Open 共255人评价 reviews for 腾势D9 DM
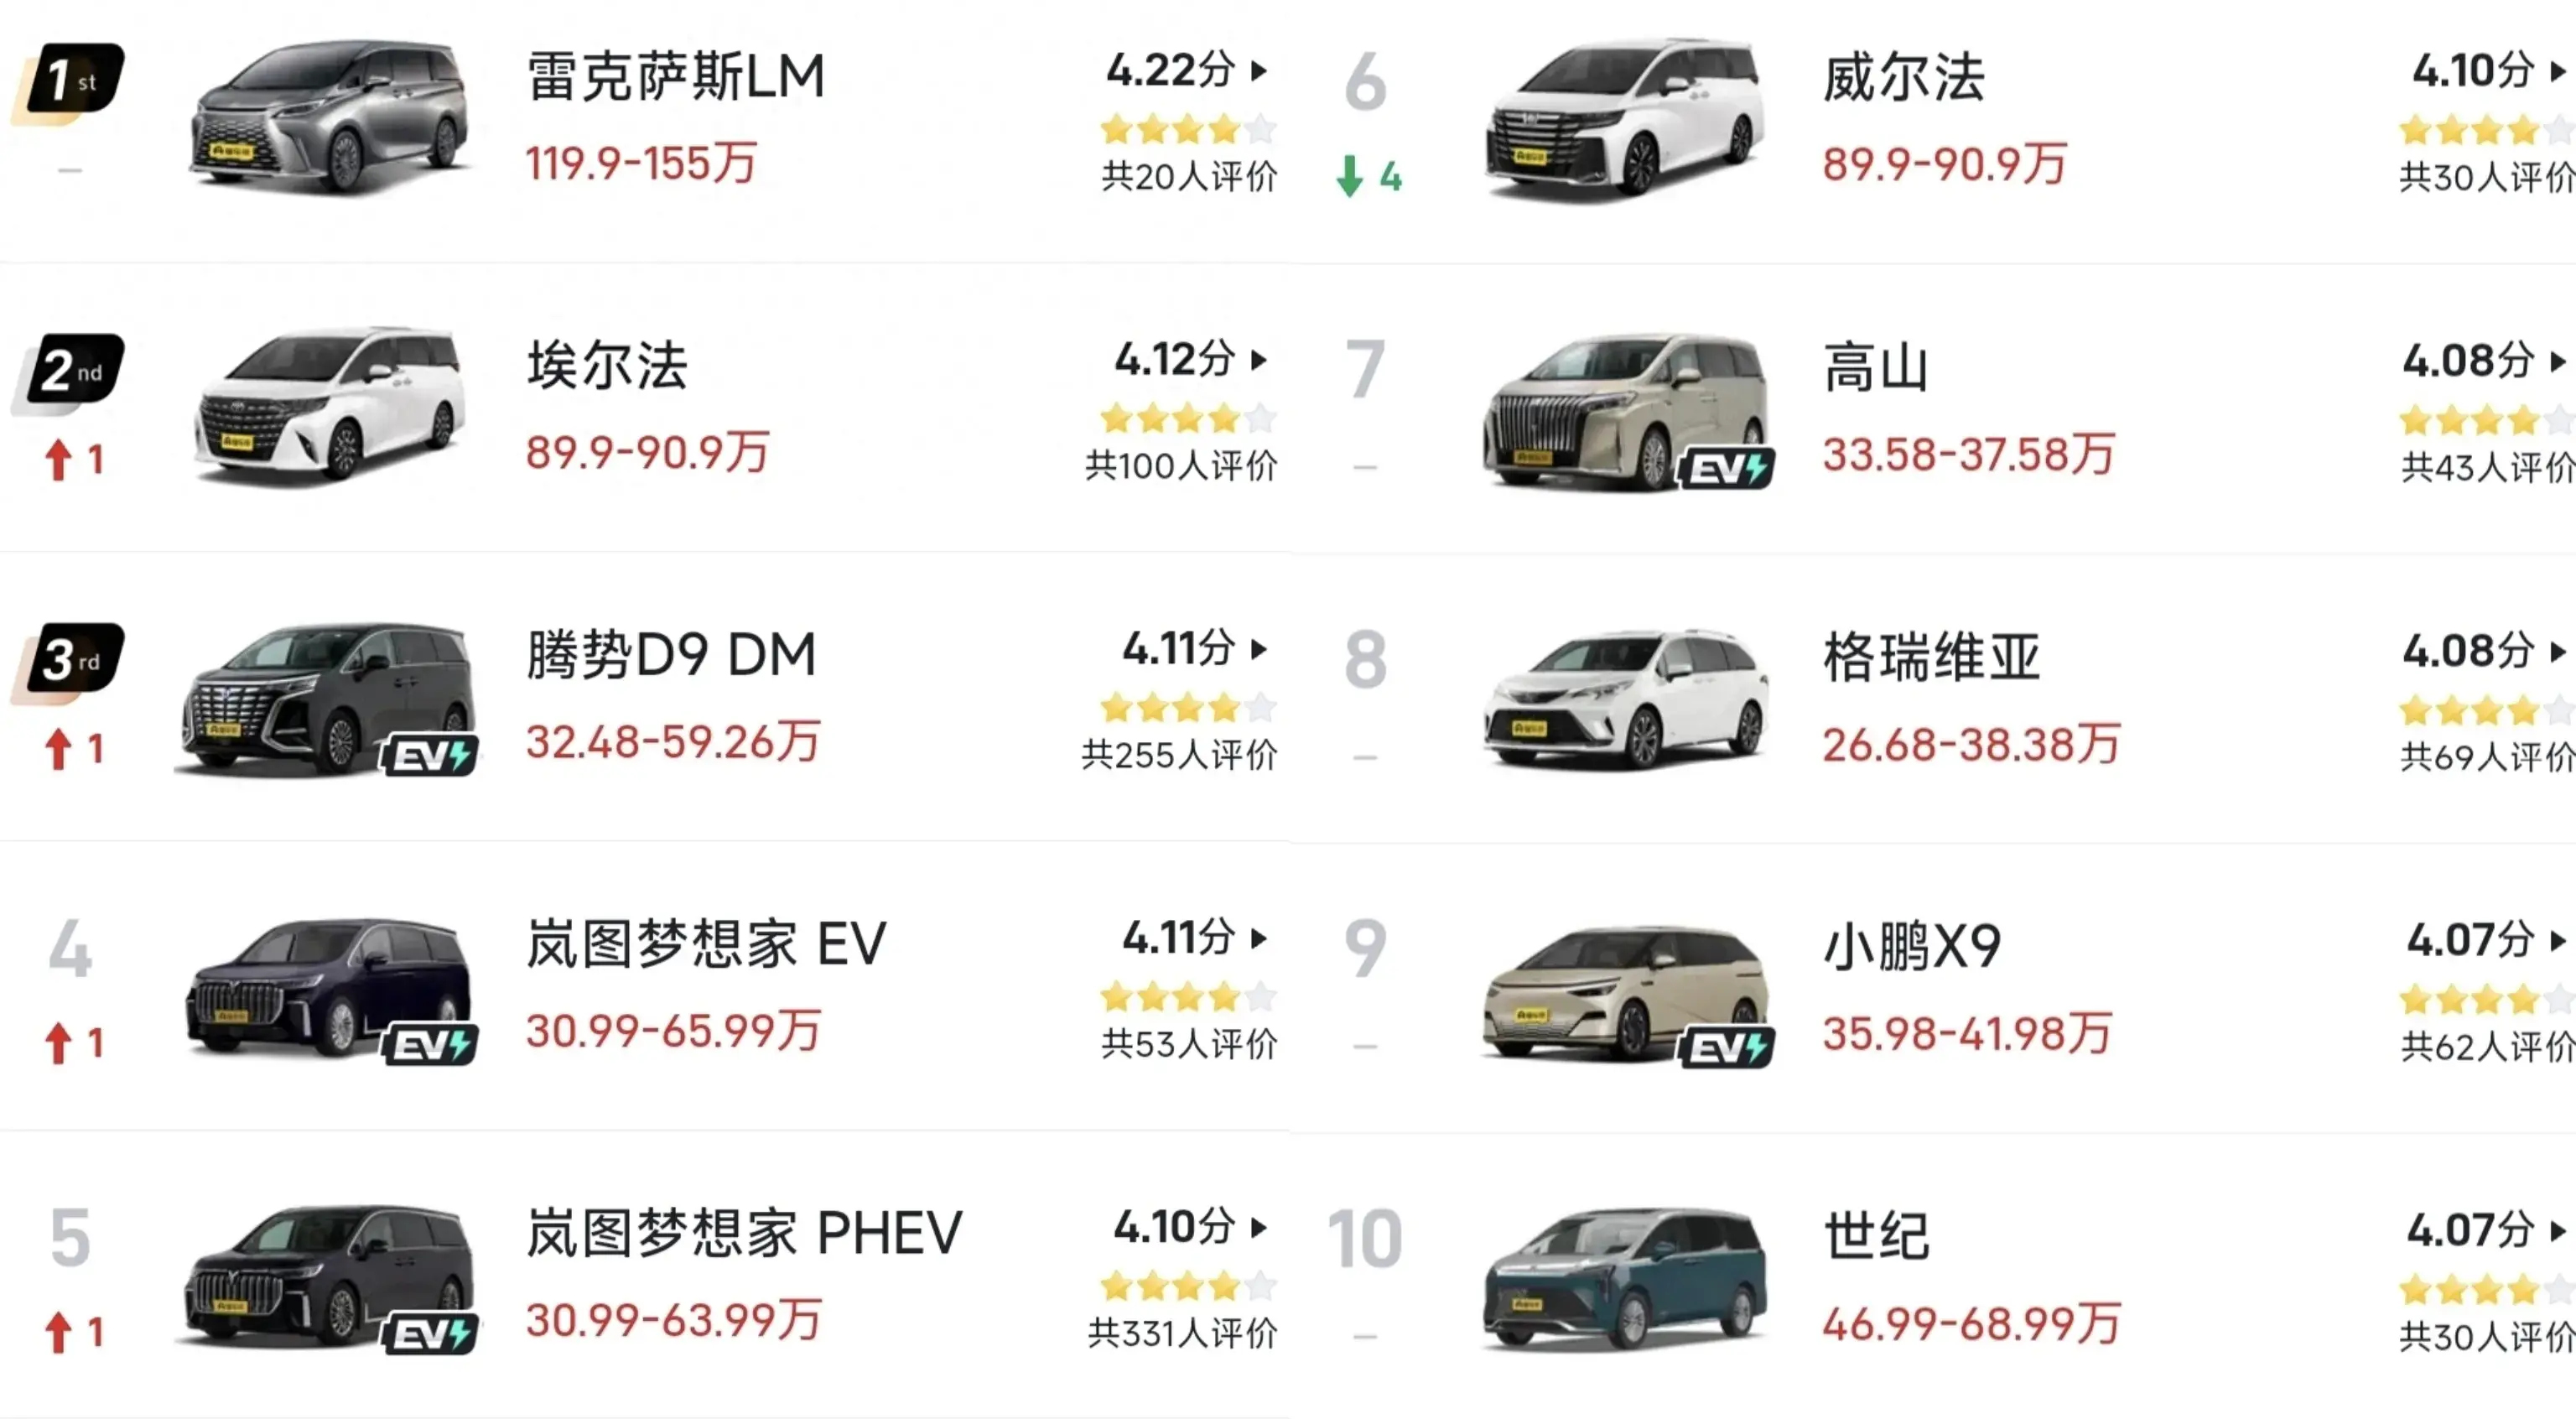 pyautogui.click(x=1179, y=755)
